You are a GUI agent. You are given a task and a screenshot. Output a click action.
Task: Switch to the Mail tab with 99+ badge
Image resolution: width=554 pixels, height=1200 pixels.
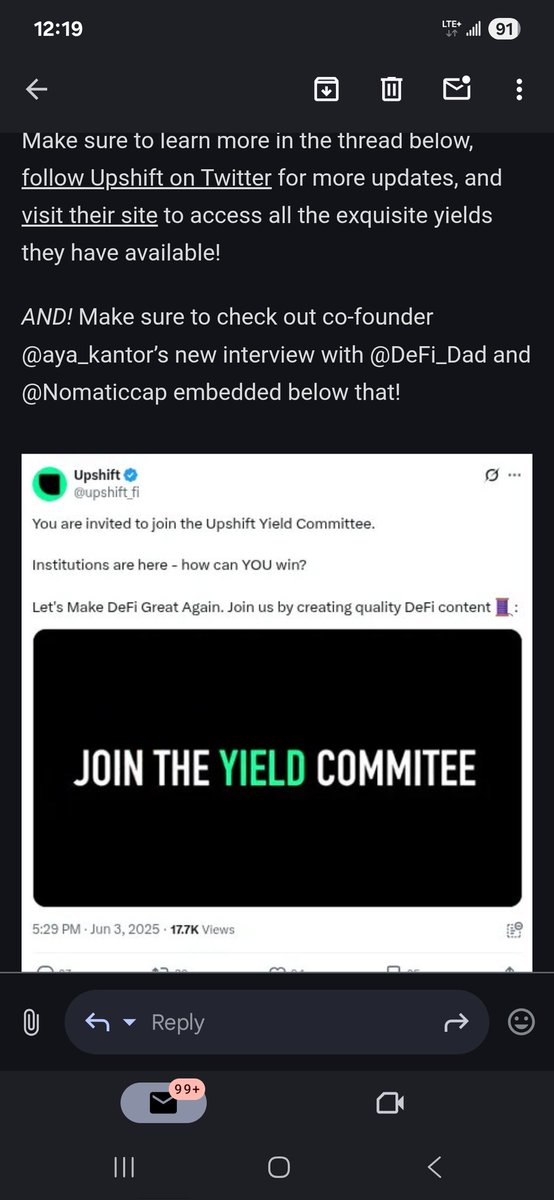[164, 1102]
